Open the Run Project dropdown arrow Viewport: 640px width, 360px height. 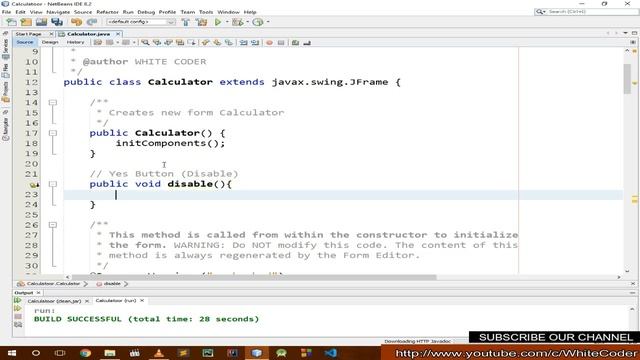click(x=227, y=22)
